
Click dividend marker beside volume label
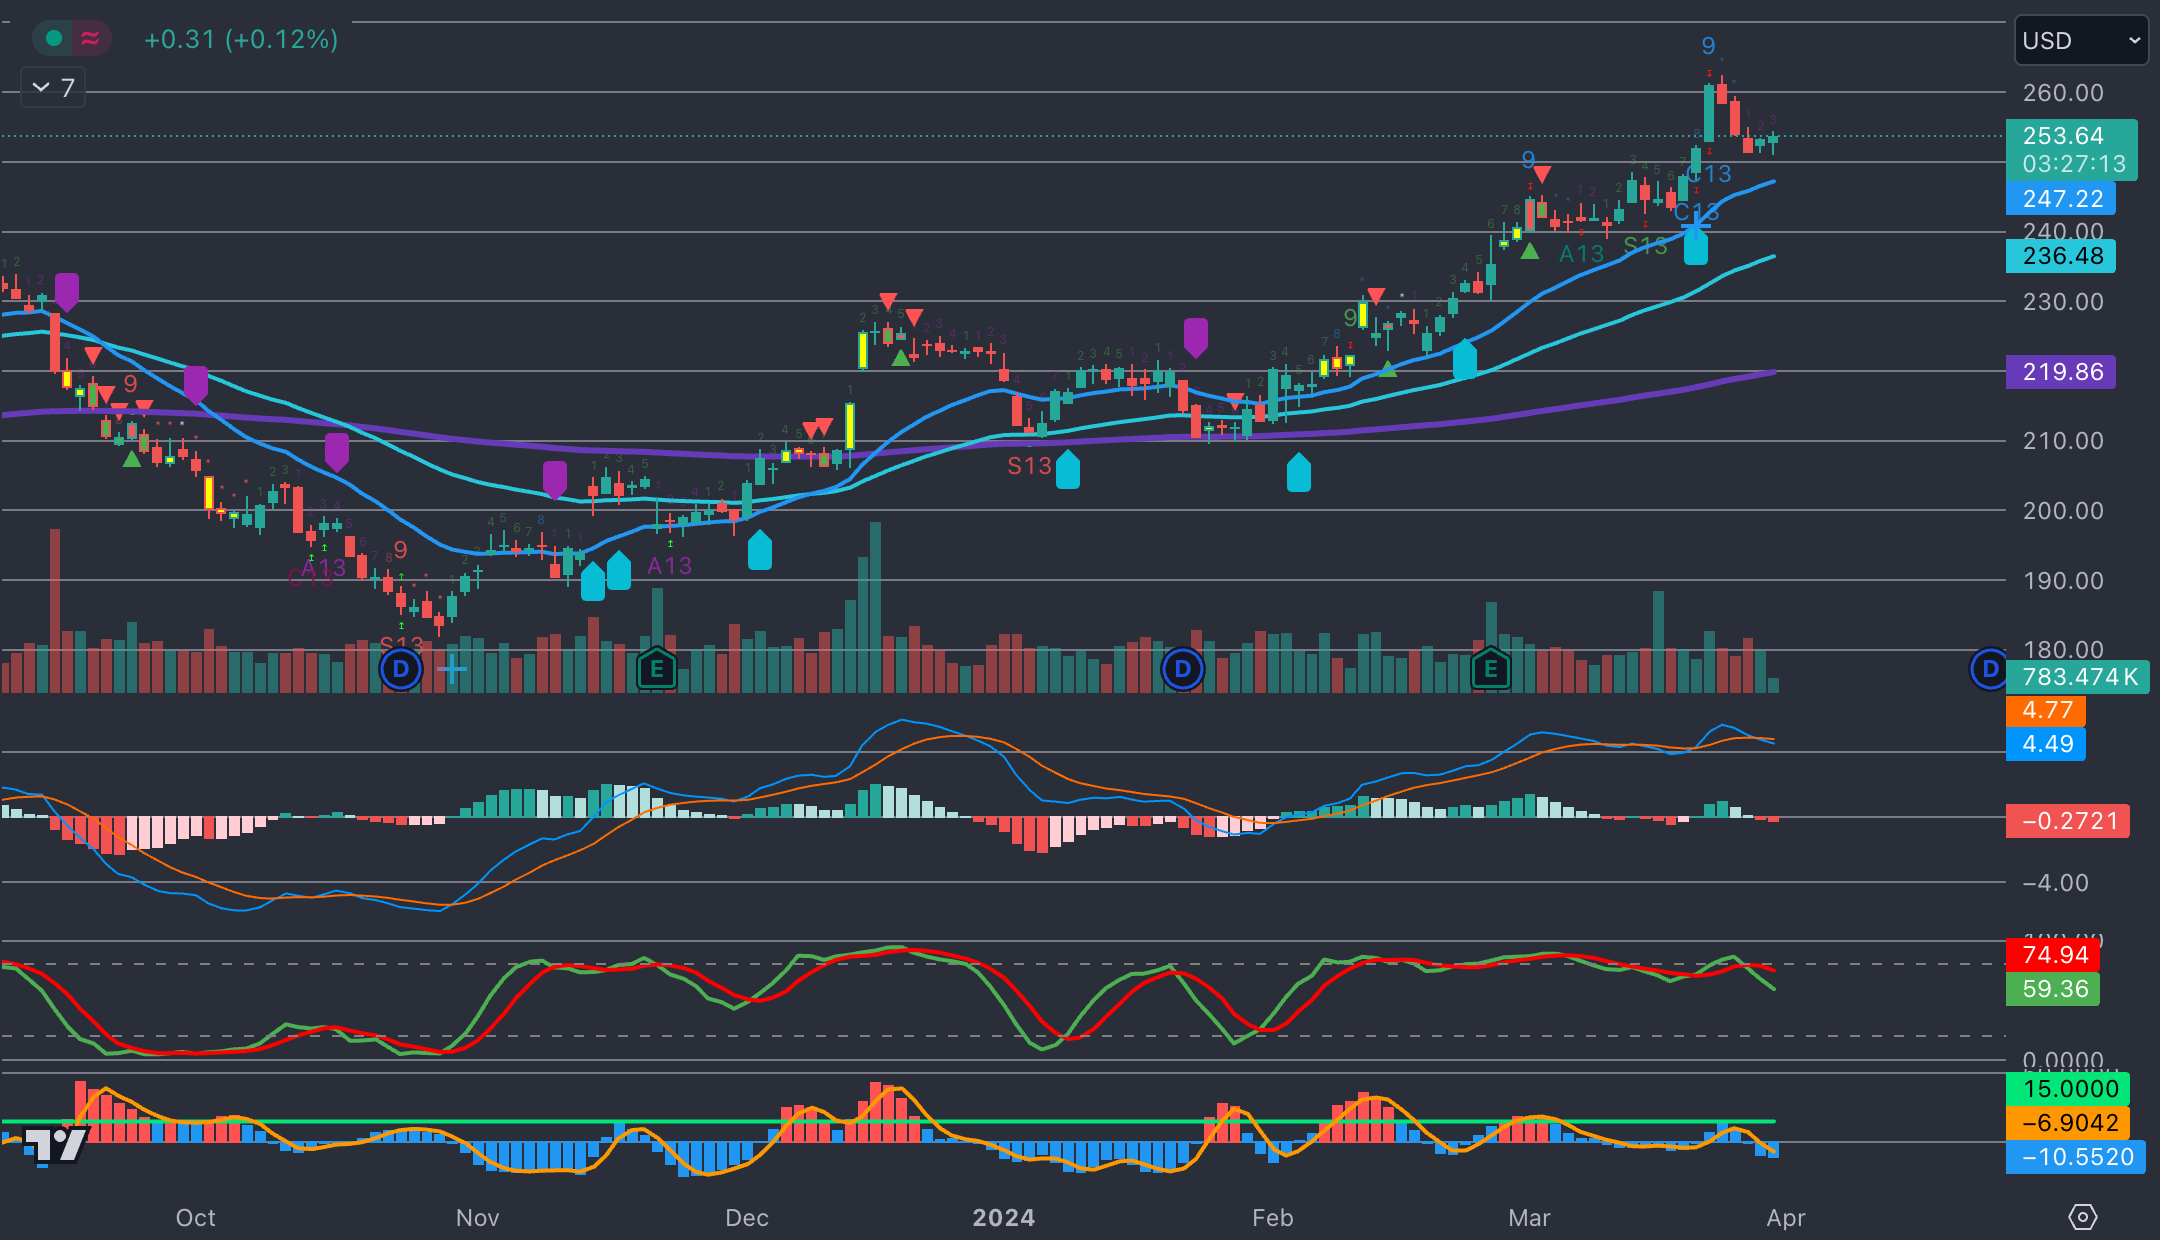pyautogui.click(x=1989, y=669)
